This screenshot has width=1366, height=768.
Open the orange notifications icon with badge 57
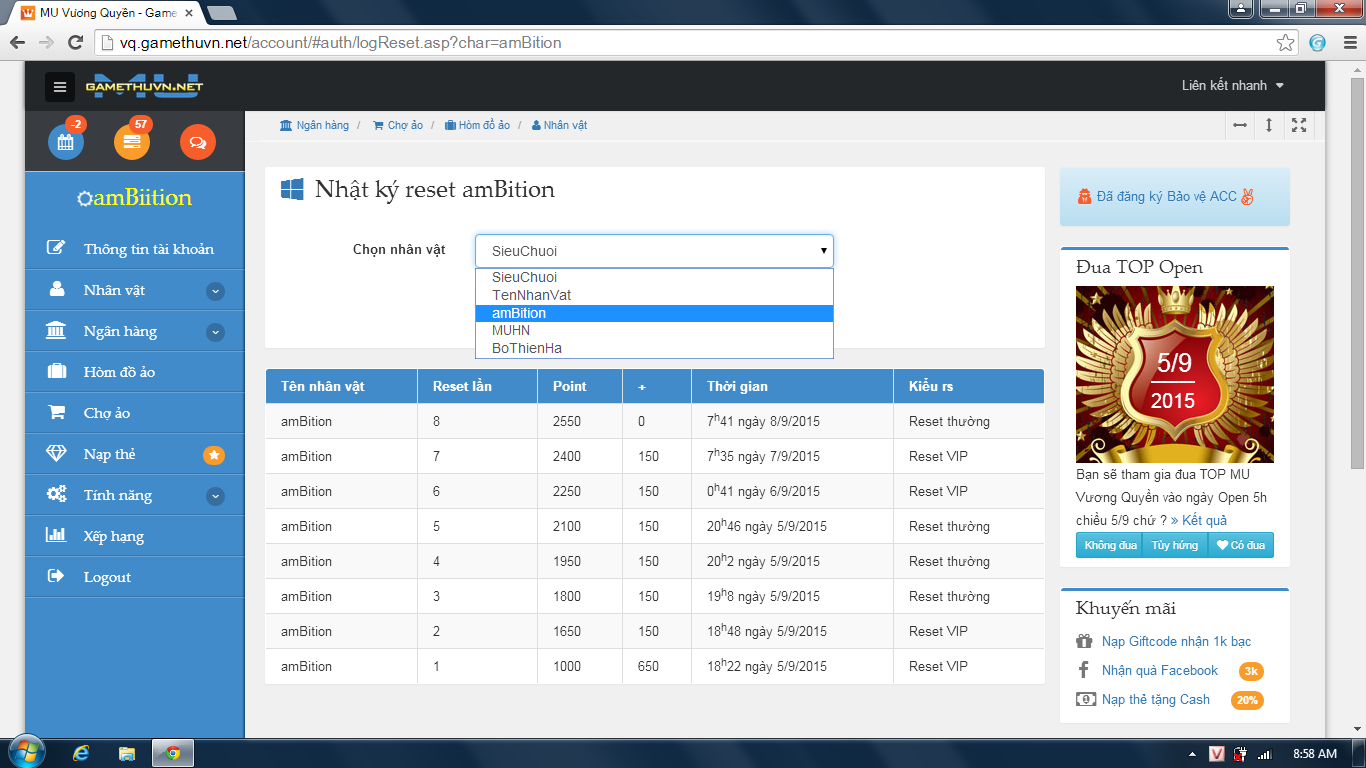[x=132, y=142]
